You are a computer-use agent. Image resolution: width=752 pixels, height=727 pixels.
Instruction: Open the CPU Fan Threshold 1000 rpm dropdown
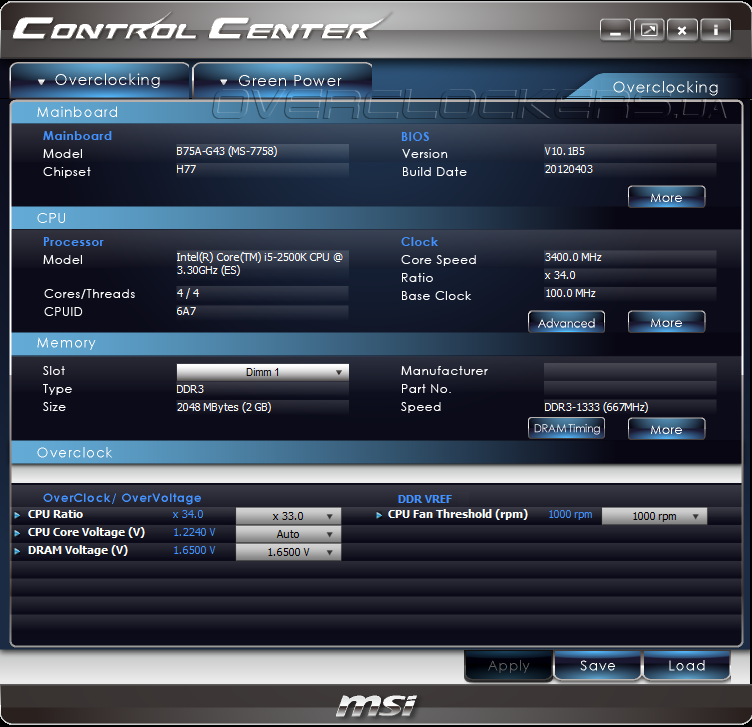click(x=654, y=516)
